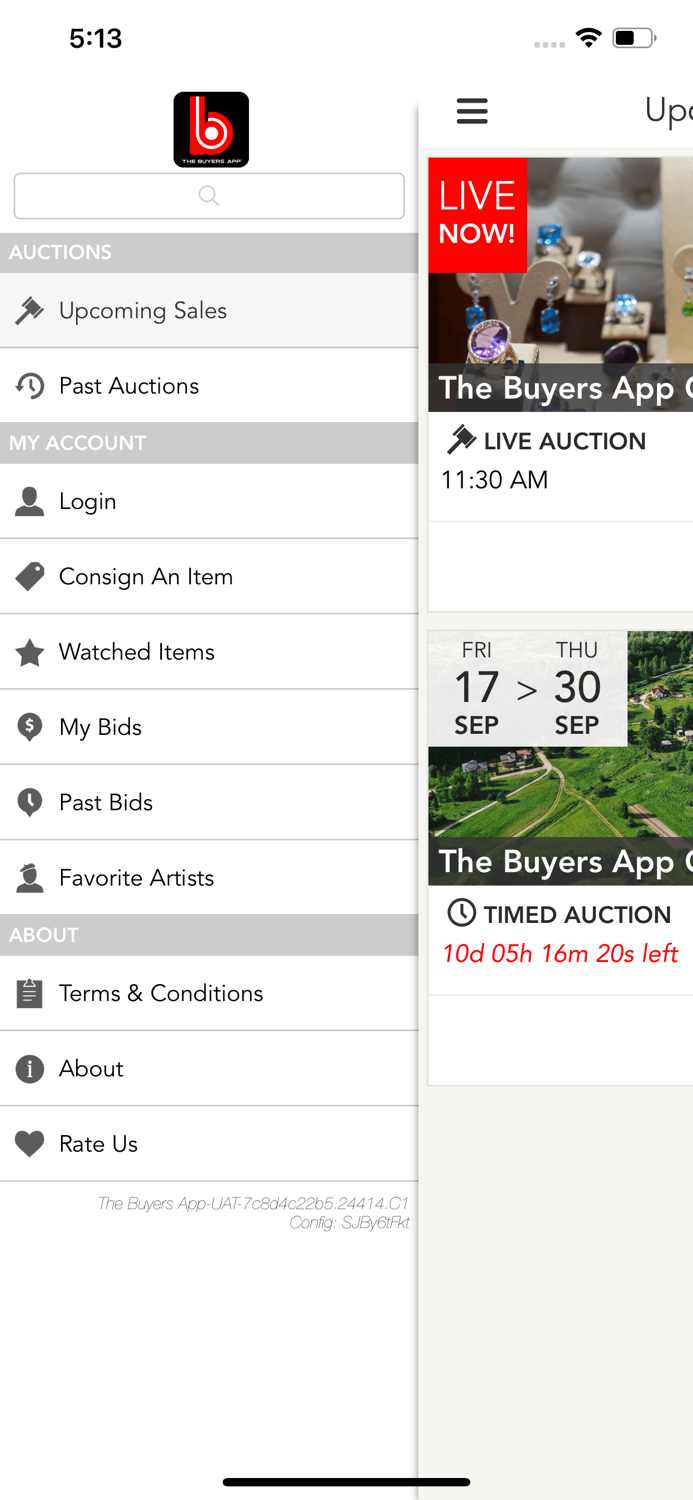The width and height of the screenshot is (693, 1500).
Task: Click the tag icon for Consign An Item
Action: coord(30,576)
